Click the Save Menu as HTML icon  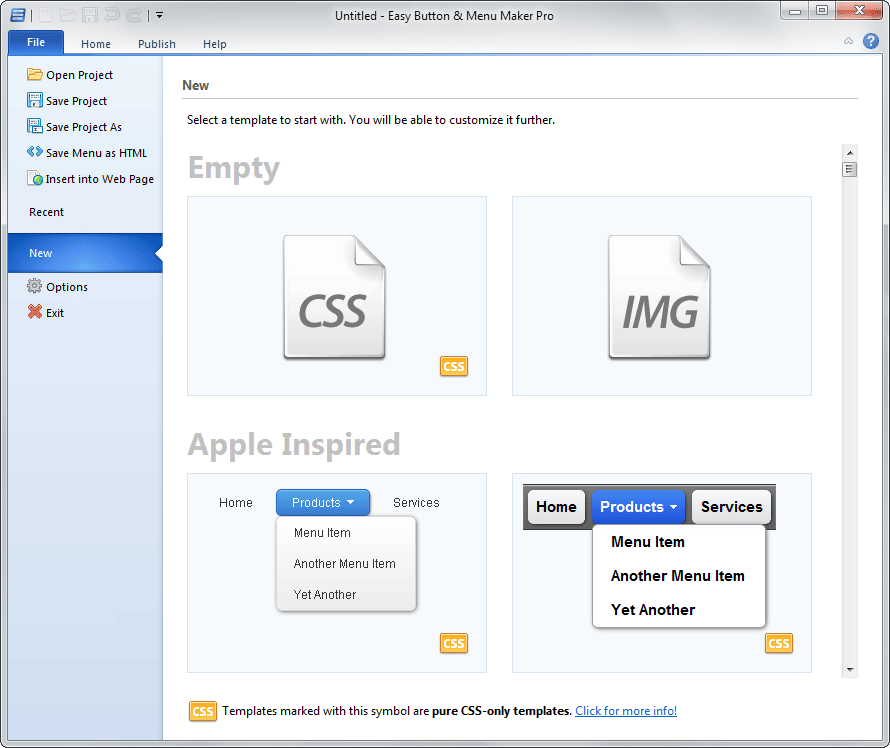pos(35,153)
